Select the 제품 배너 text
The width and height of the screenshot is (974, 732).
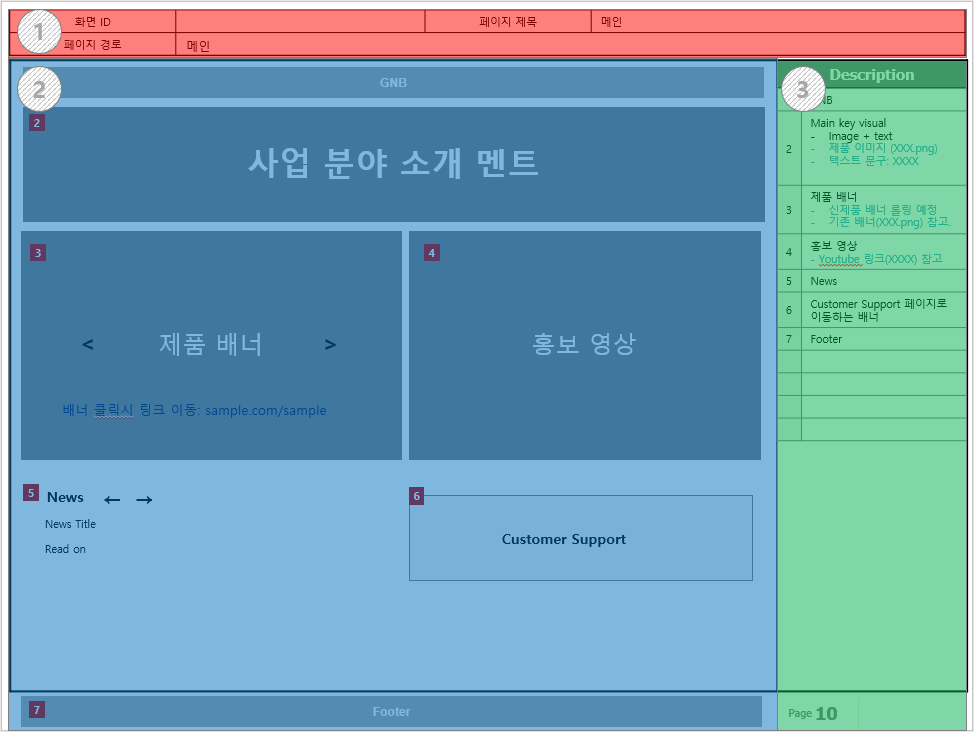point(211,344)
